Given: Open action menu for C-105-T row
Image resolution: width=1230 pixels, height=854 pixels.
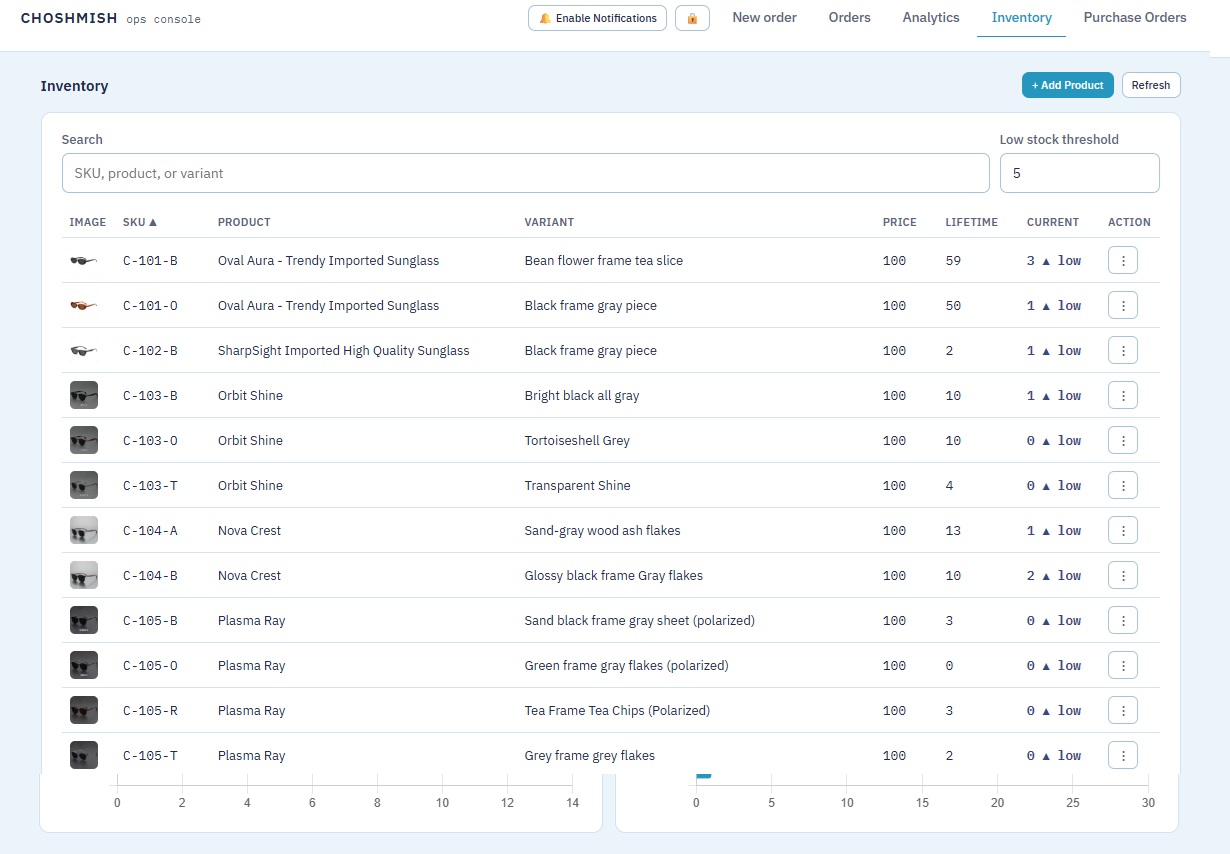Looking at the screenshot, I should (1123, 755).
